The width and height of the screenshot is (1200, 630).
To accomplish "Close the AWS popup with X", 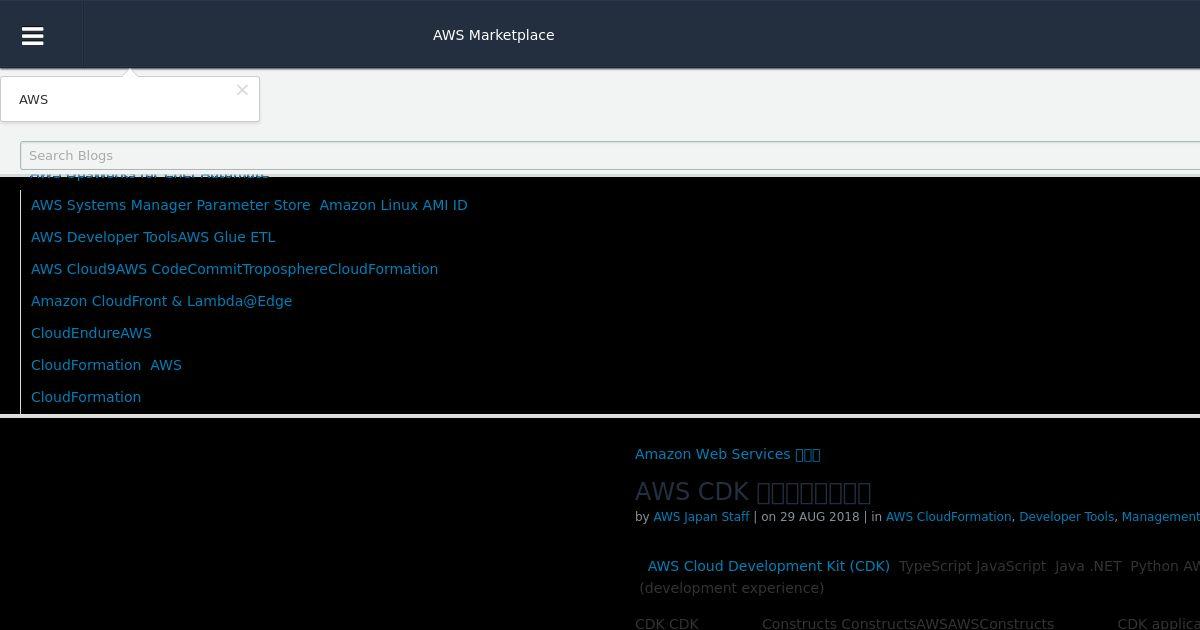I will coord(242,90).
